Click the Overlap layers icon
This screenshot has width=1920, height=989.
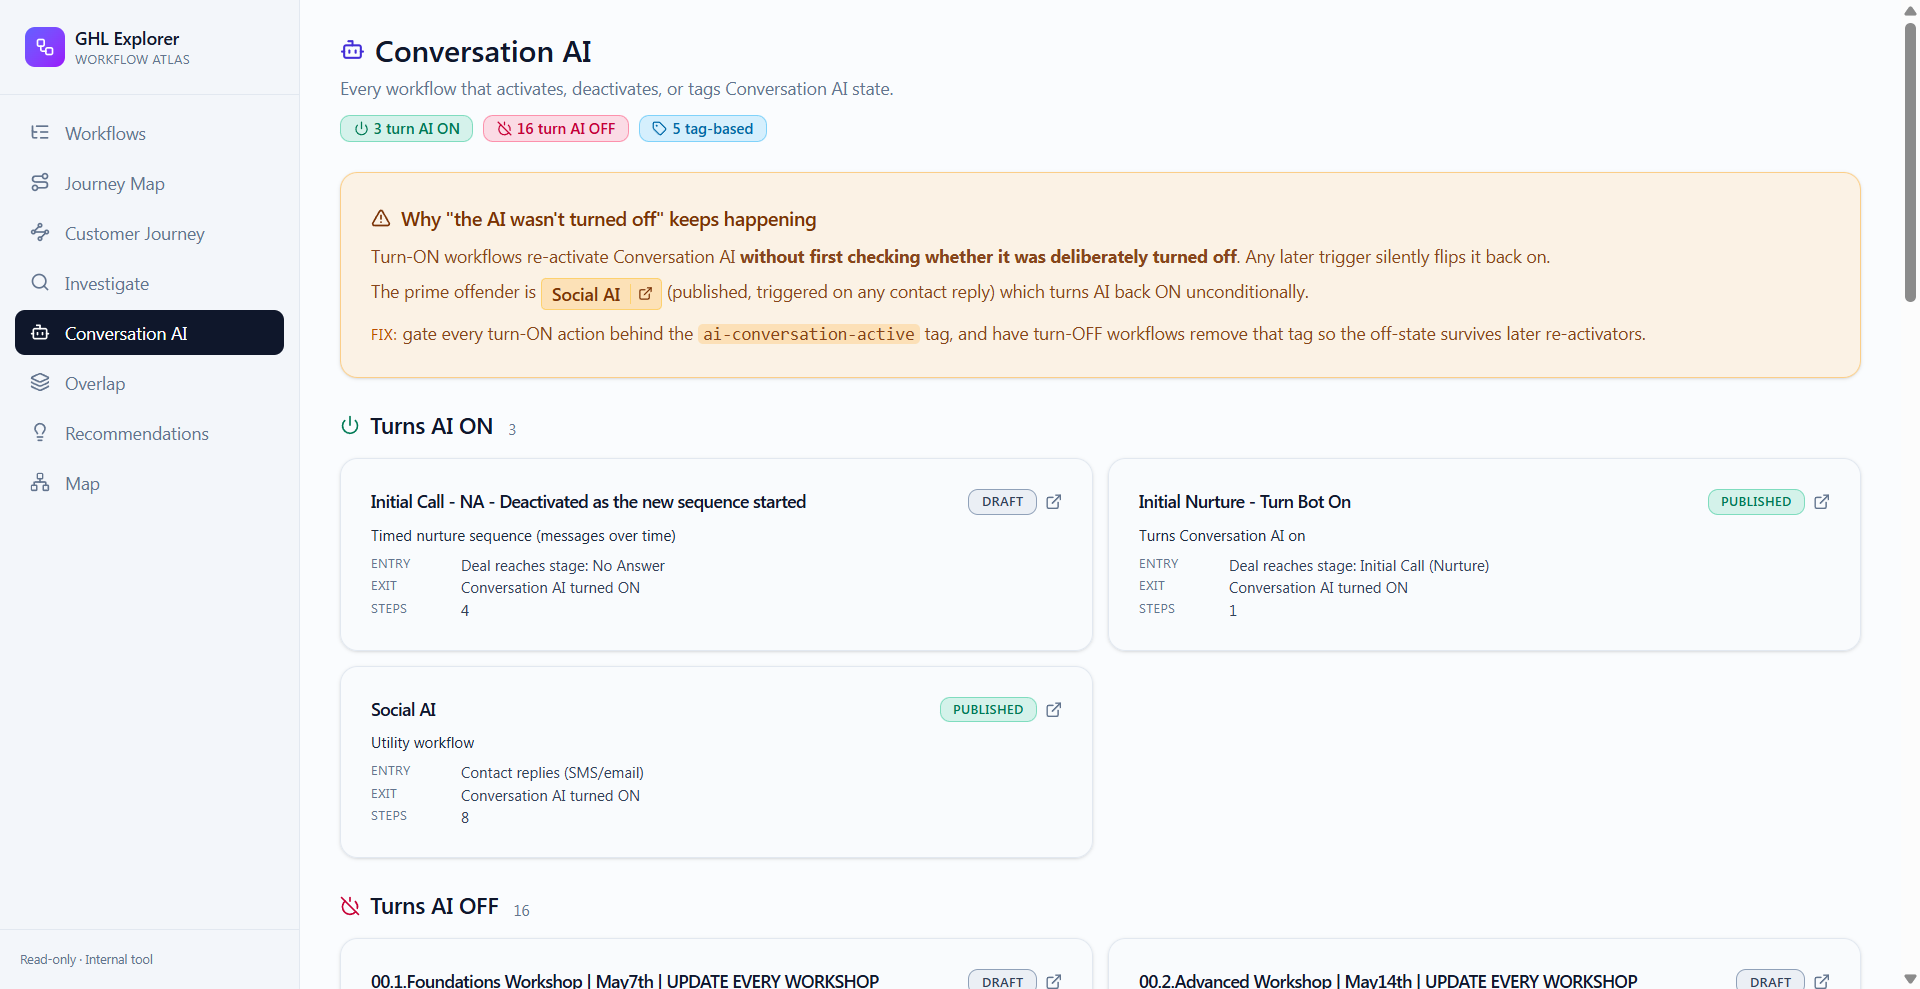(x=40, y=383)
